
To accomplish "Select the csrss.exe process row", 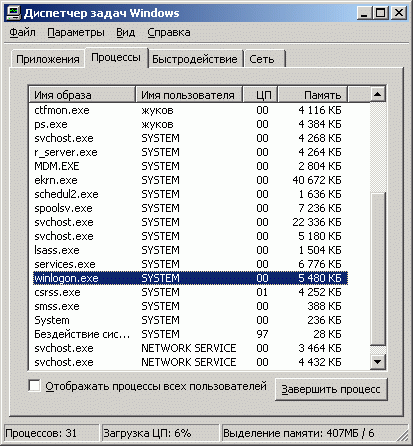I will [x=190, y=292].
